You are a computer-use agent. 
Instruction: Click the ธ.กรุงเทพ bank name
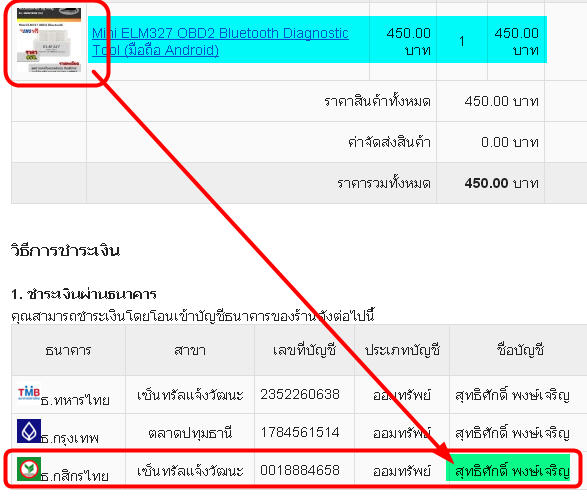tap(70, 438)
